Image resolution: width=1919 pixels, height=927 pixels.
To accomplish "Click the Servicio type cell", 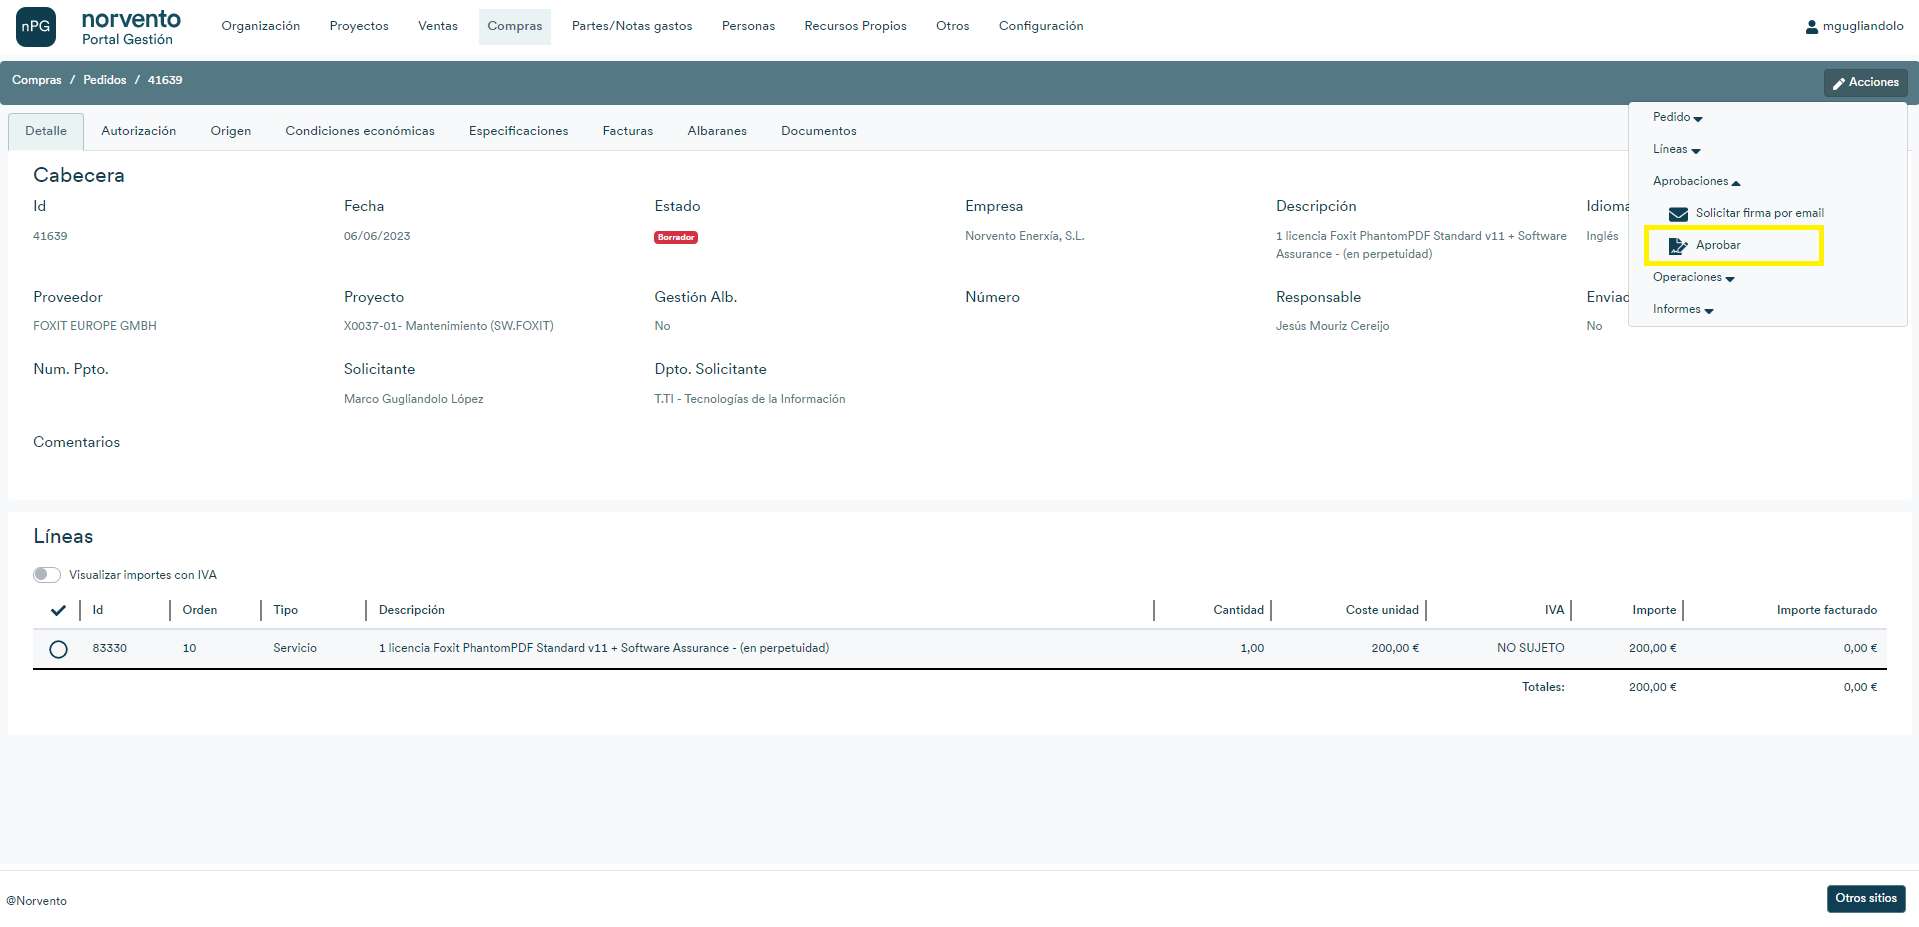I will click(x=295, y=648).
